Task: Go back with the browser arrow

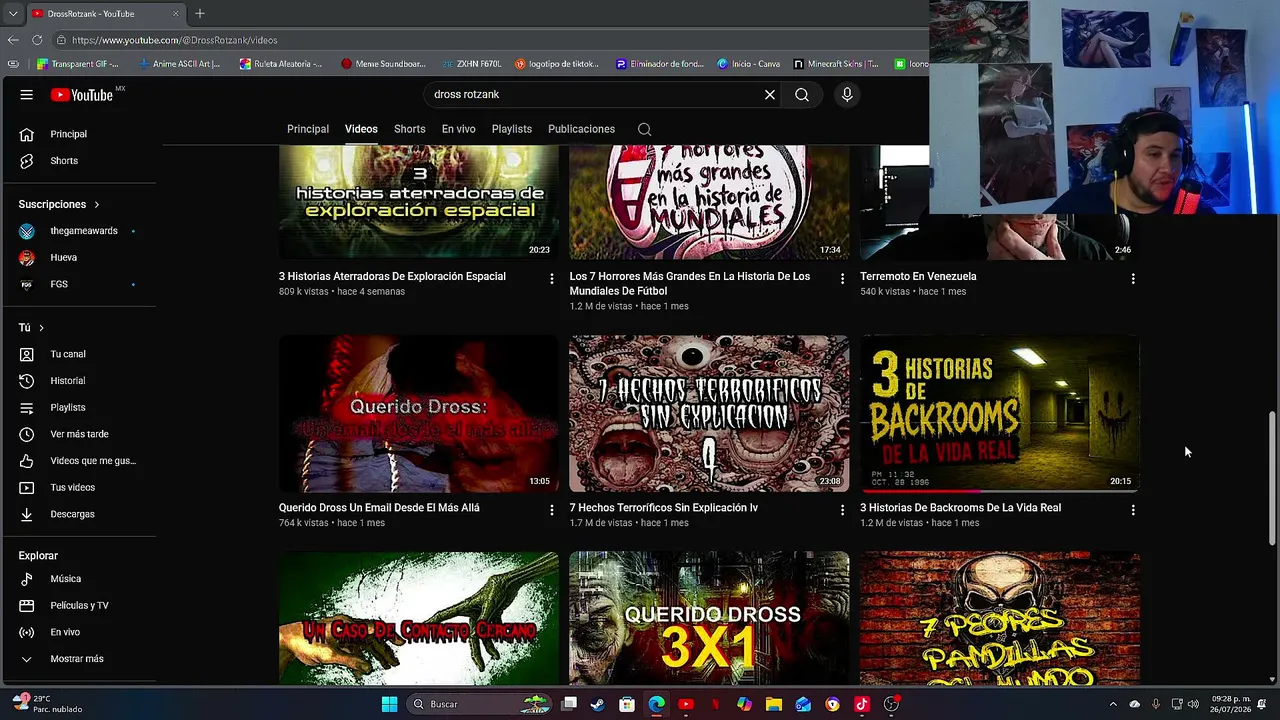Action: 13,40
